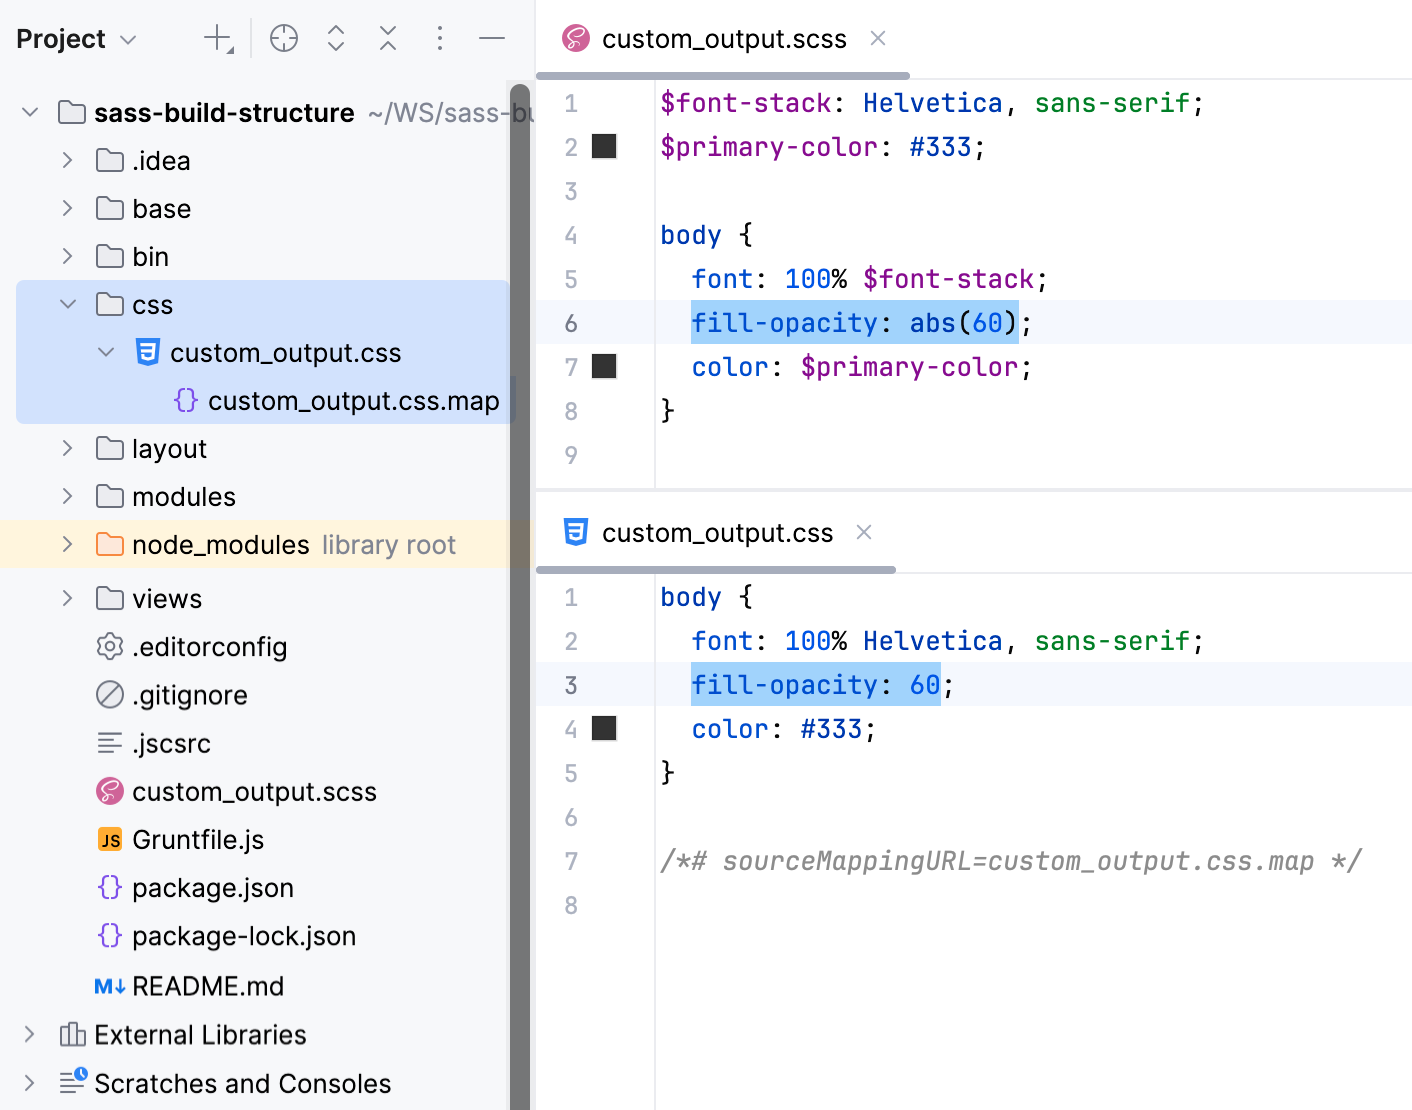The width and height of the screenshot is (1412, 1110).
Task: Switch to the custom_output.css editor tab
Action: pos(716,532)
